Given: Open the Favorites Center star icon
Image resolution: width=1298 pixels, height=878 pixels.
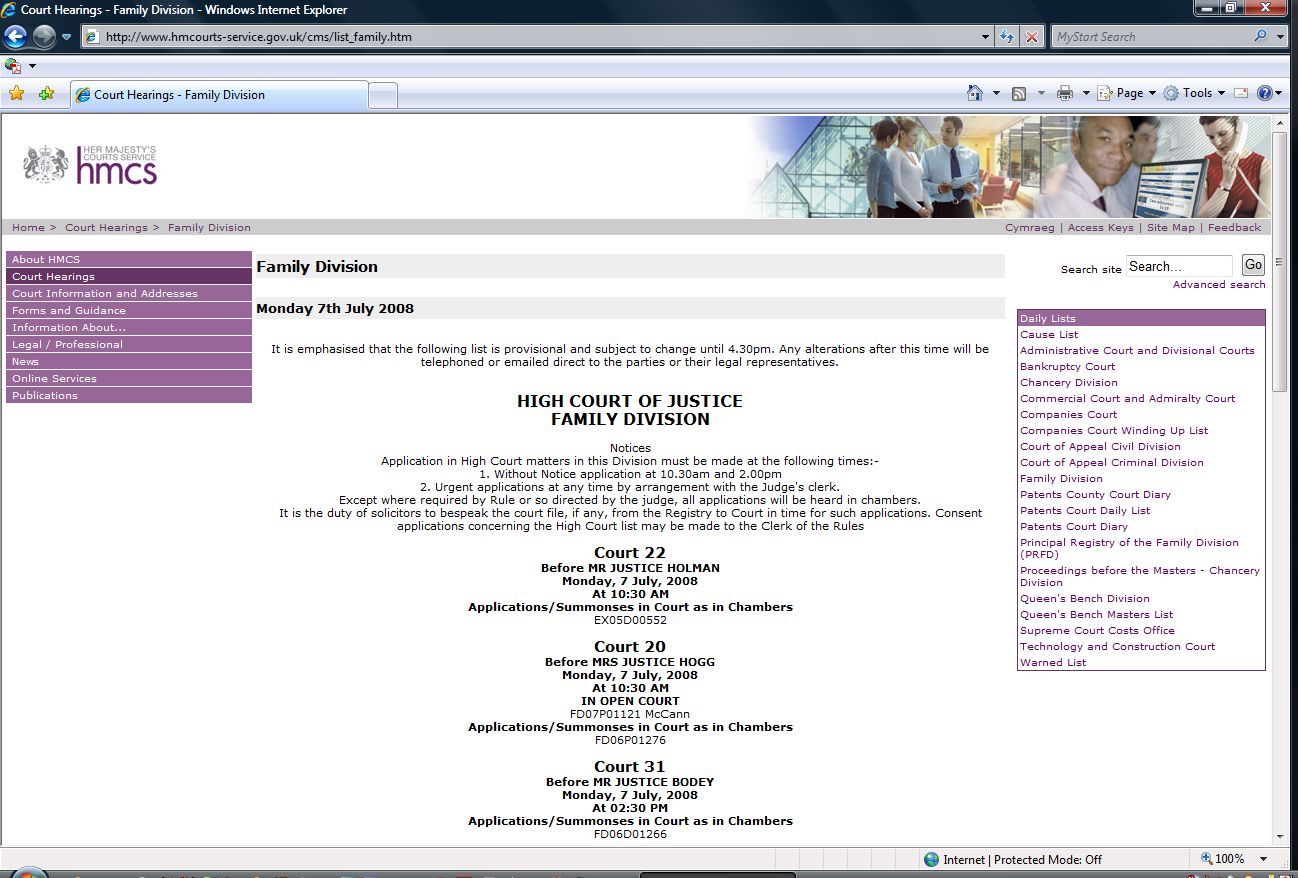Looking at the screenshot, I should pos(16,94).
